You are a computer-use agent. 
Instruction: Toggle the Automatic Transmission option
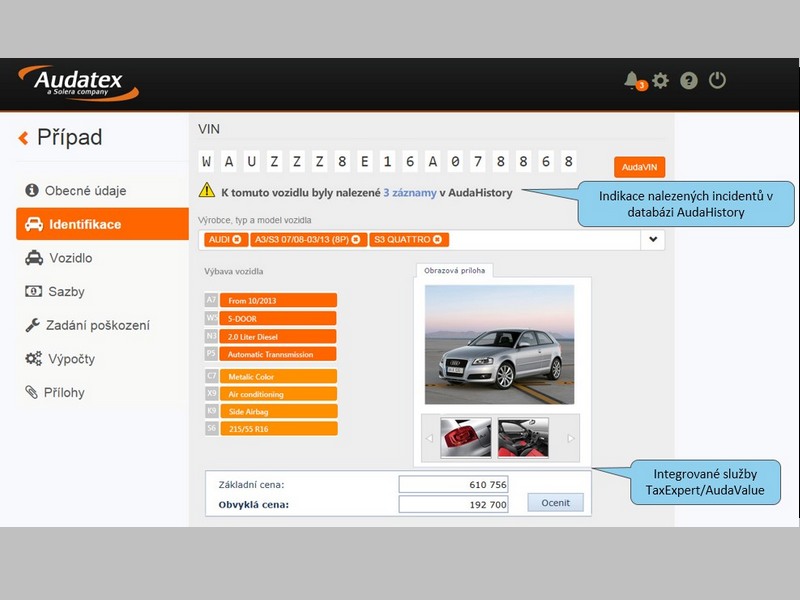[278, 354]
